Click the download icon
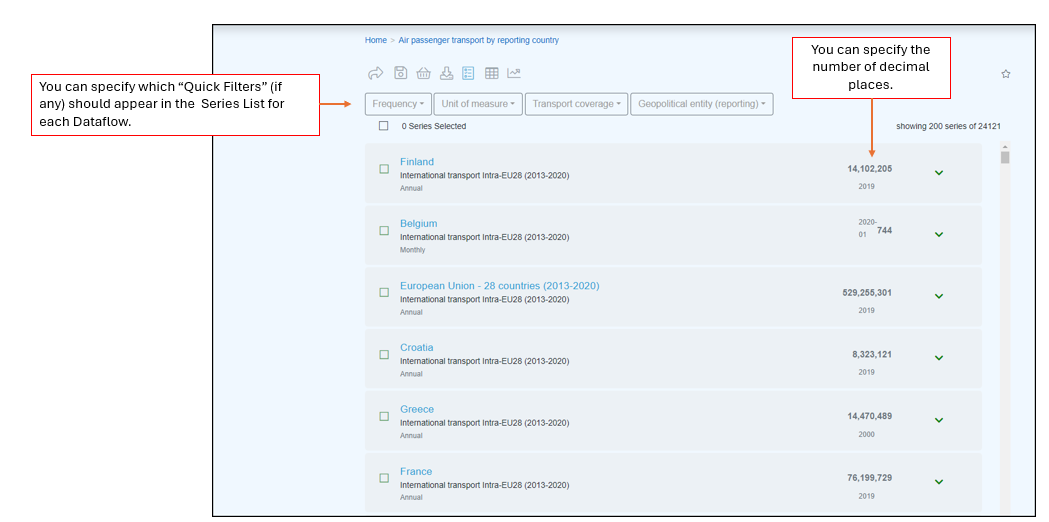 coord(446,73)
